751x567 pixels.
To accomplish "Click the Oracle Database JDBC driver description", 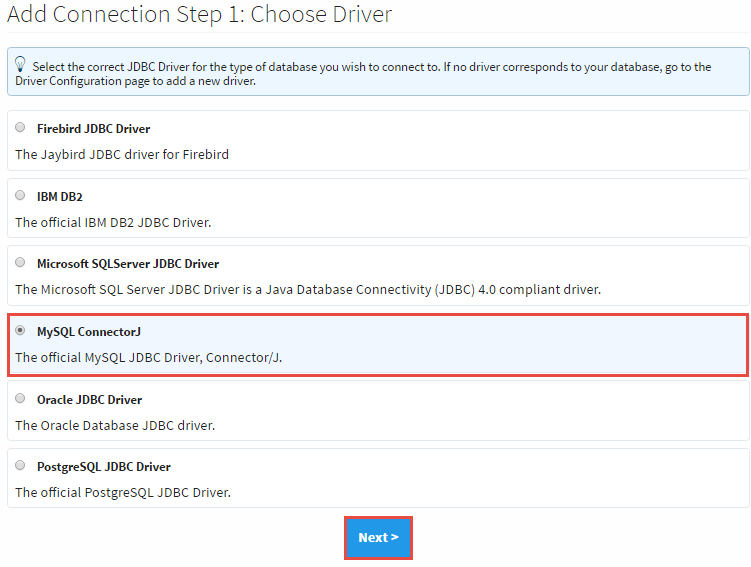I will click(115, 425).
